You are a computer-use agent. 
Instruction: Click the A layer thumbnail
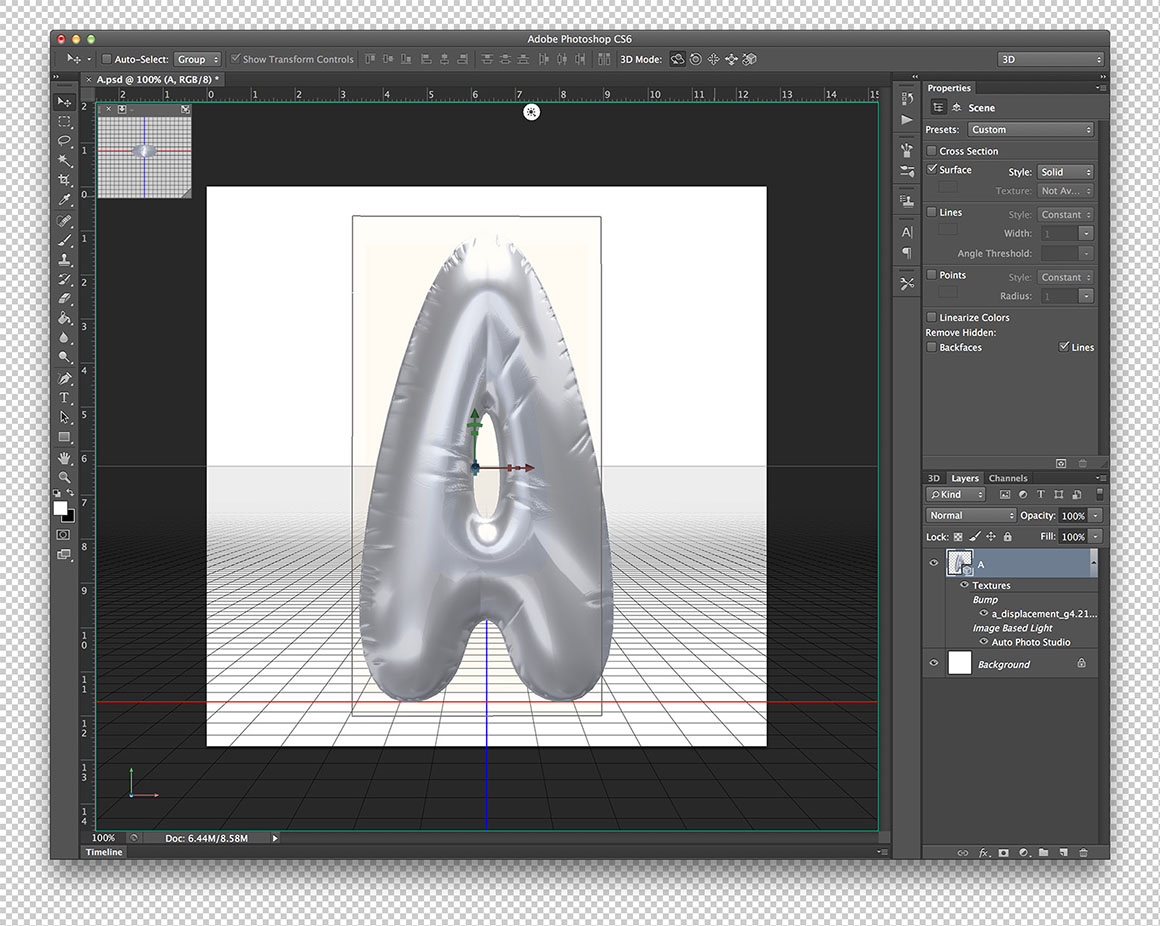click(x=960, y=563)
